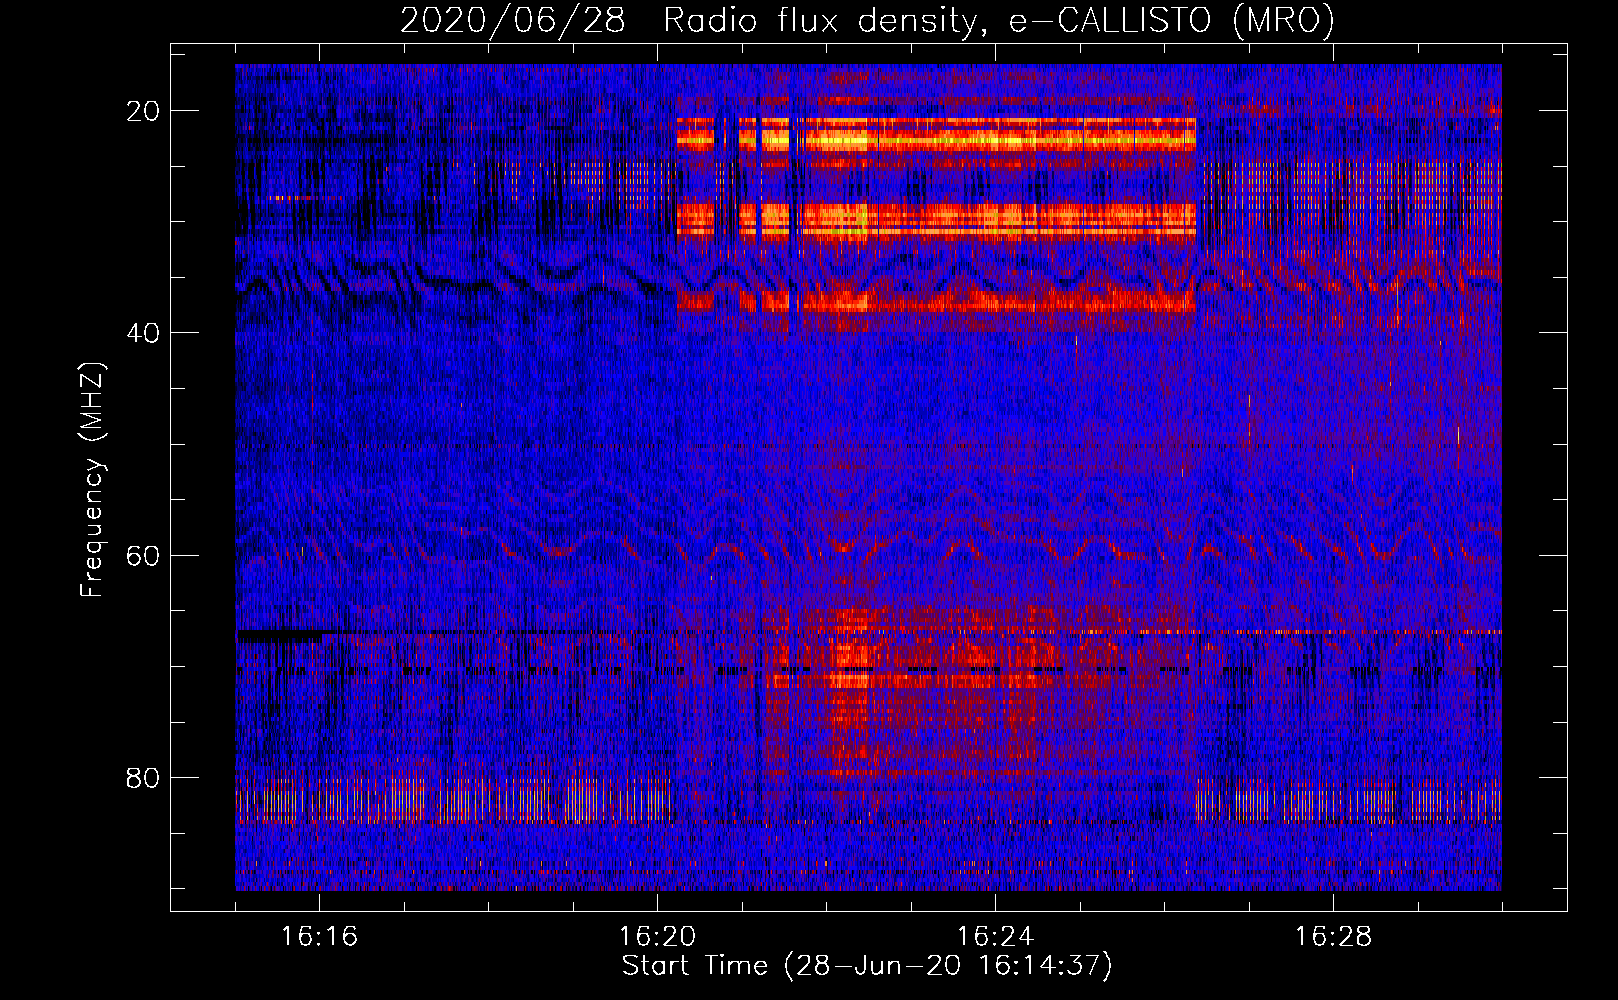Select the '16:20' time tick label
The image size is (1618, 1000).
[657, 937]
